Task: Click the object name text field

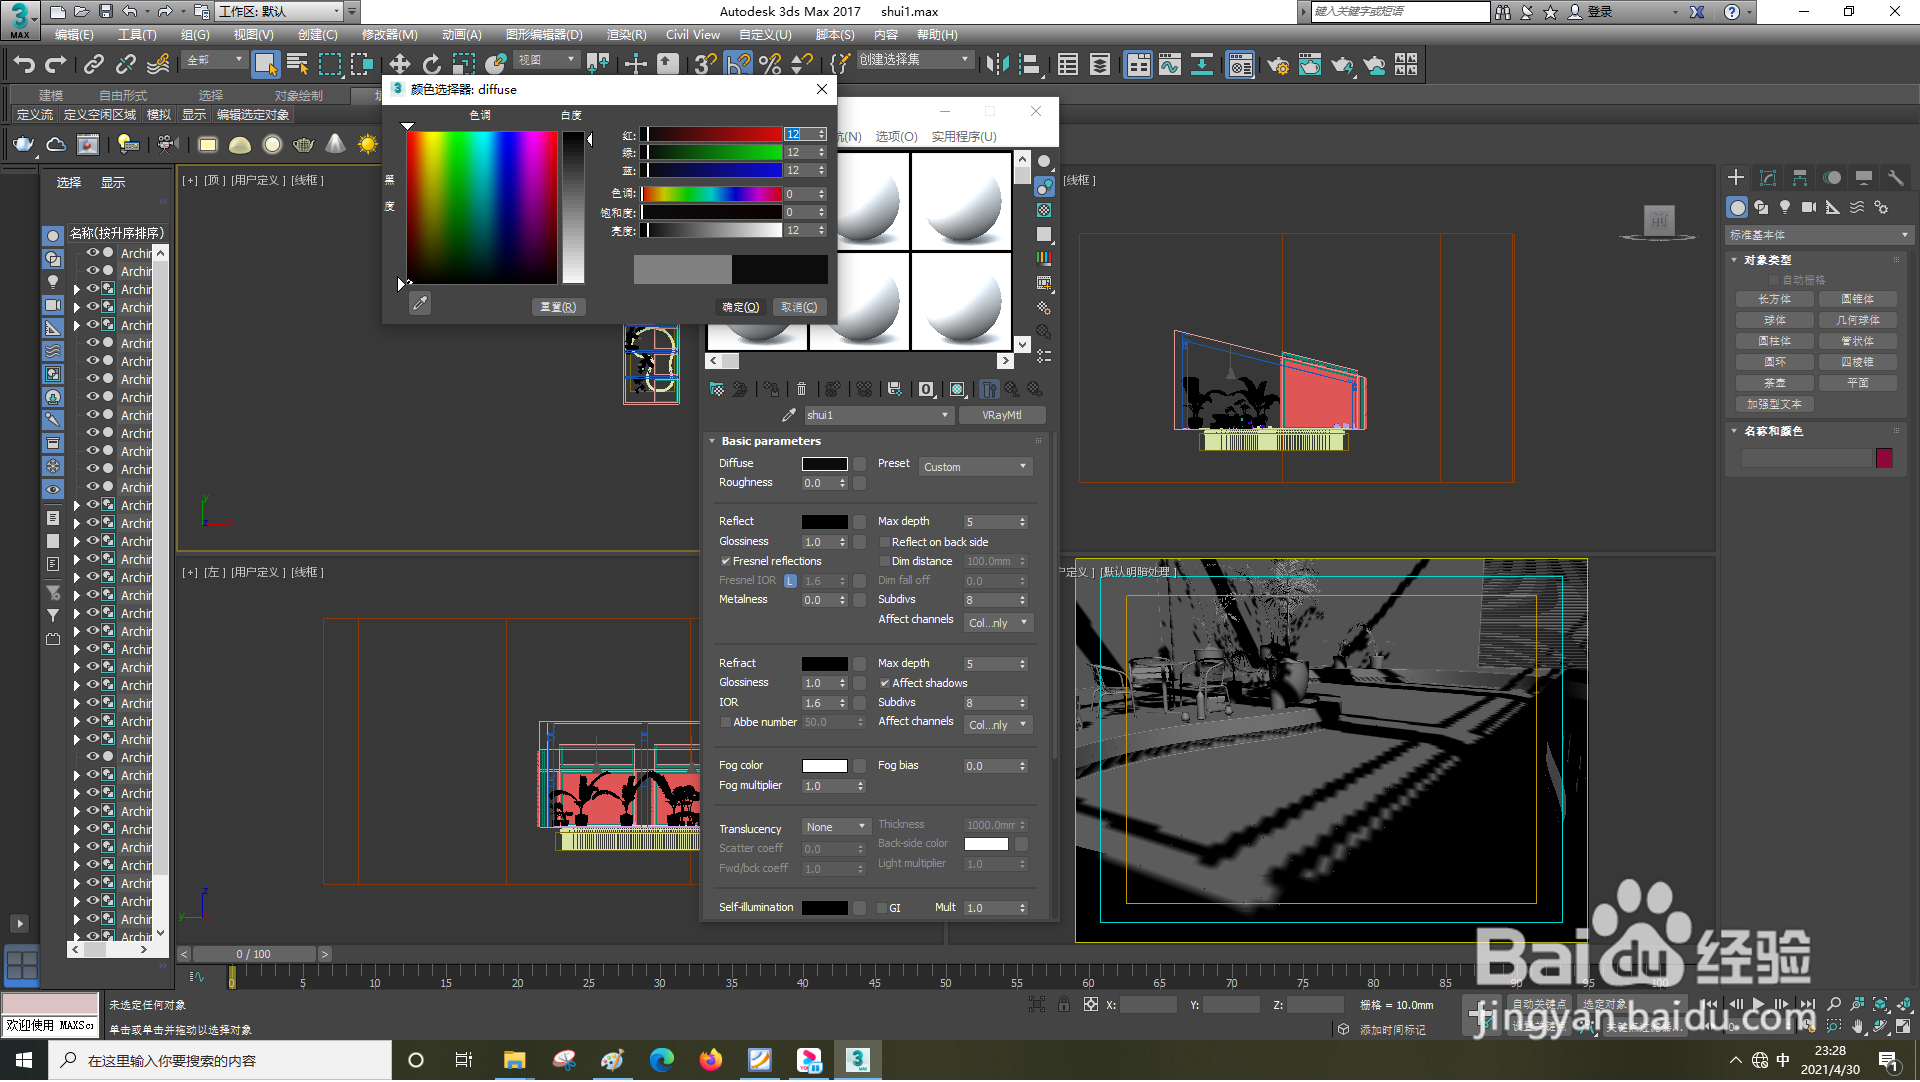Action: click(x=1806, y=458)
